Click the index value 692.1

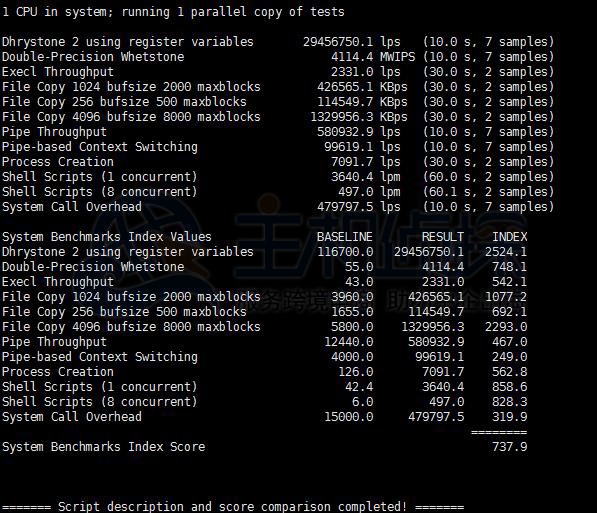click(510, 312)
